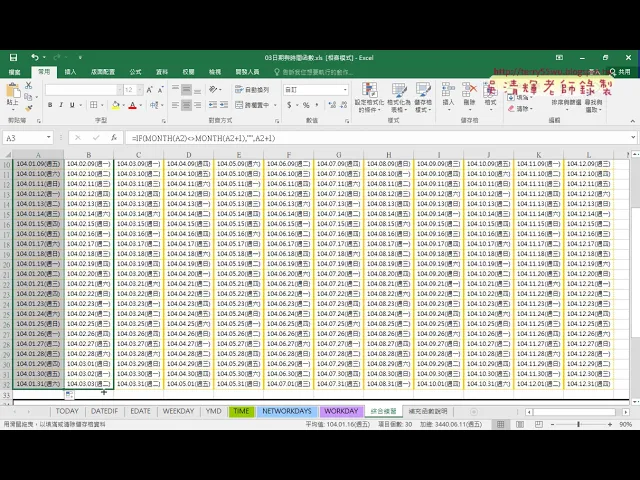Open the Merge & Center dropdown arrow
This screenshot has height=480, width=640.
tap(275, 105)
